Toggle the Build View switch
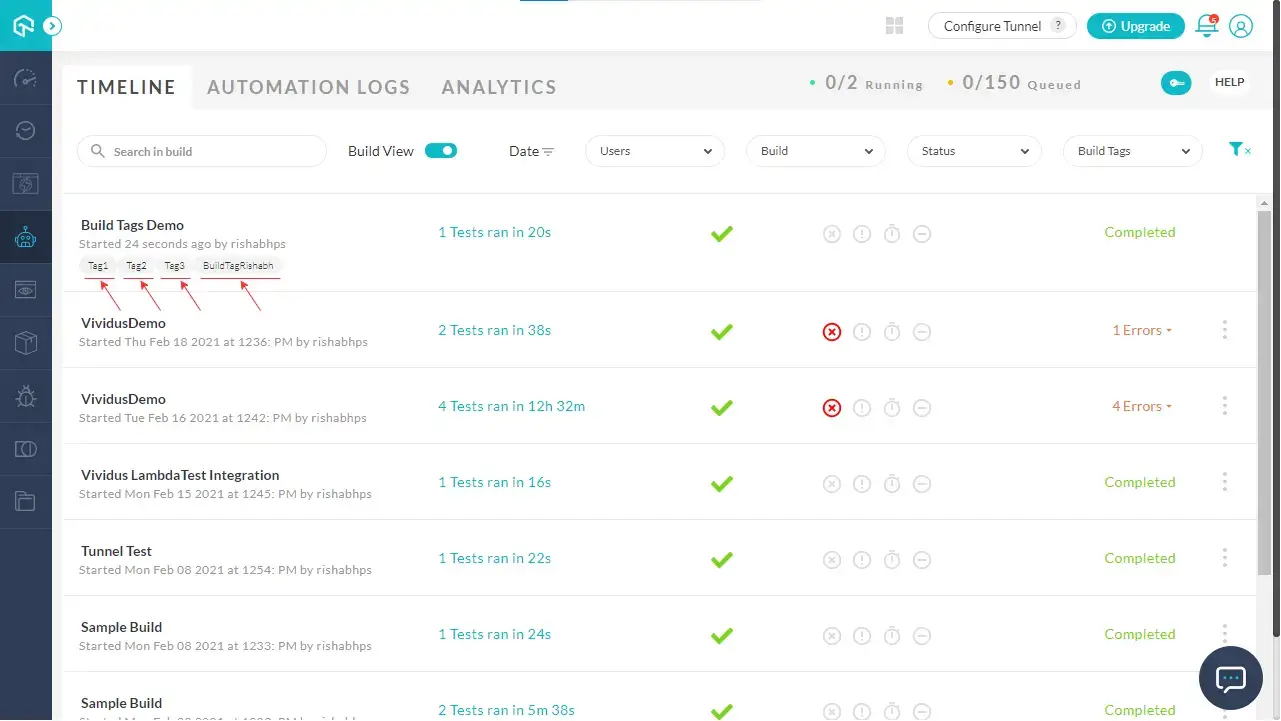This screenshot has width=1281, height=721. tap(440, 151)
